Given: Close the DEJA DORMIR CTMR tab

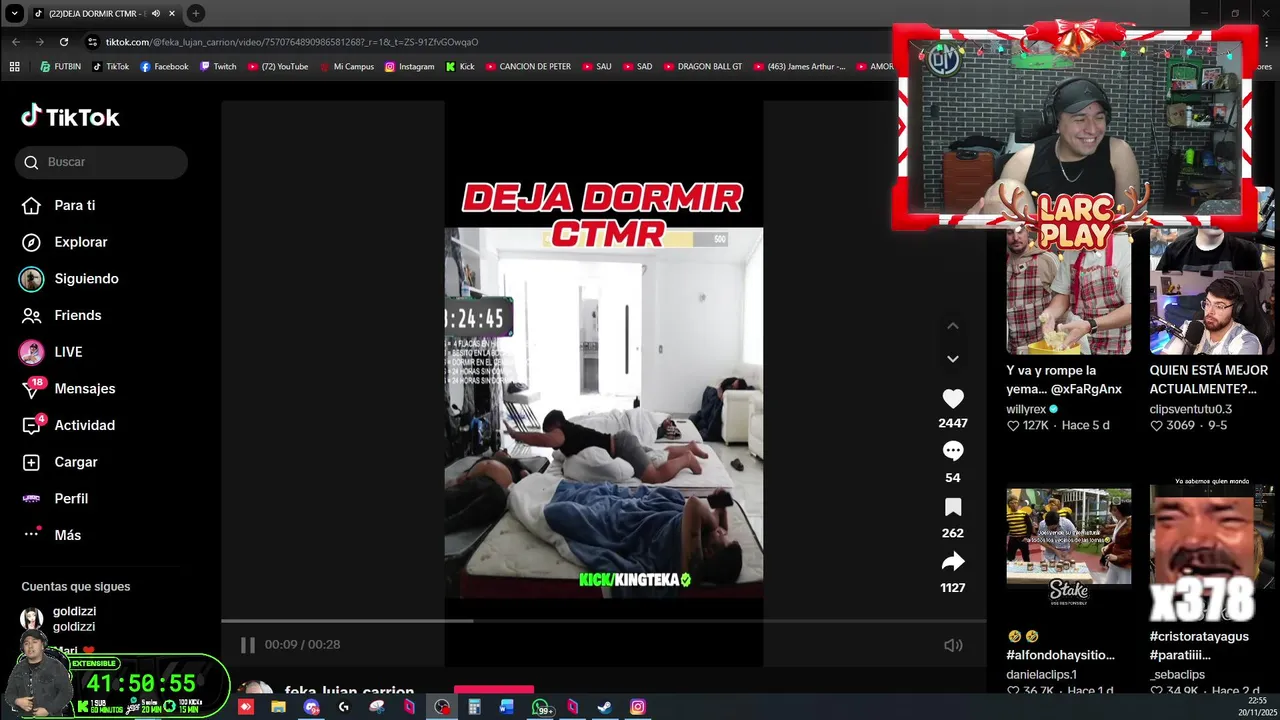Looking at the screenshot, I should [172, 13].
